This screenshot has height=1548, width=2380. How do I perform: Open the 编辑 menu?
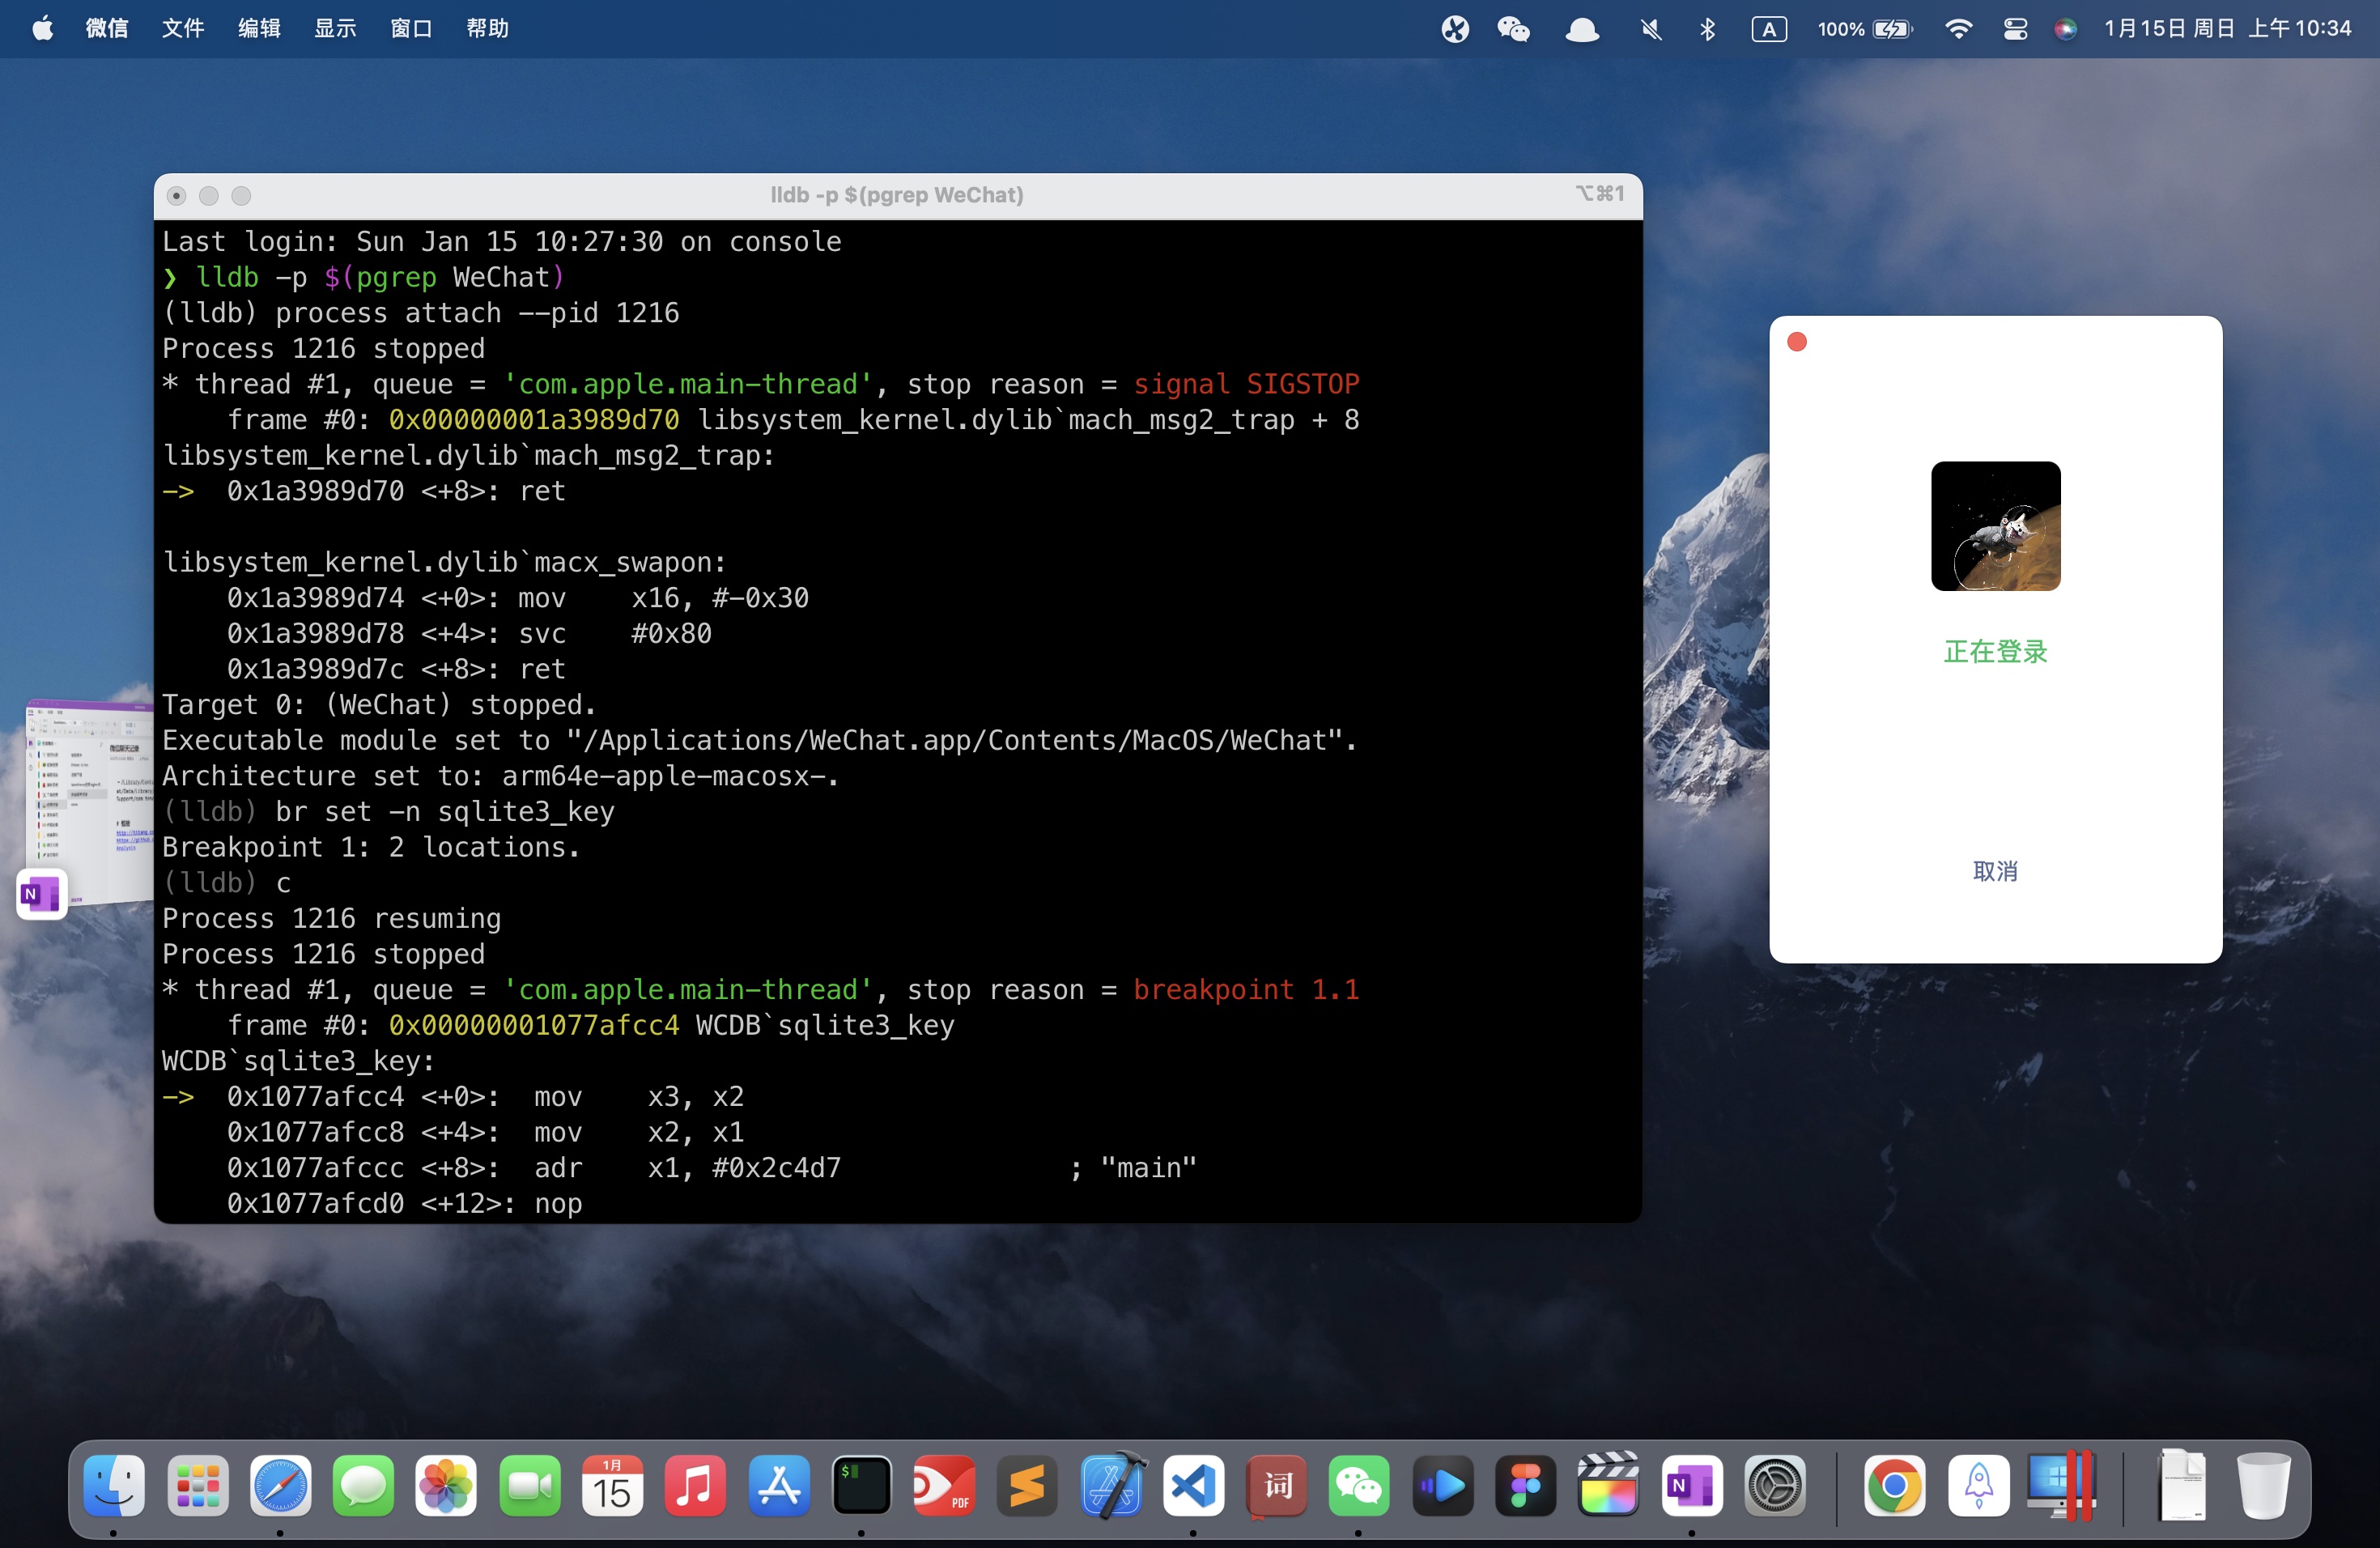pos(259,28)
